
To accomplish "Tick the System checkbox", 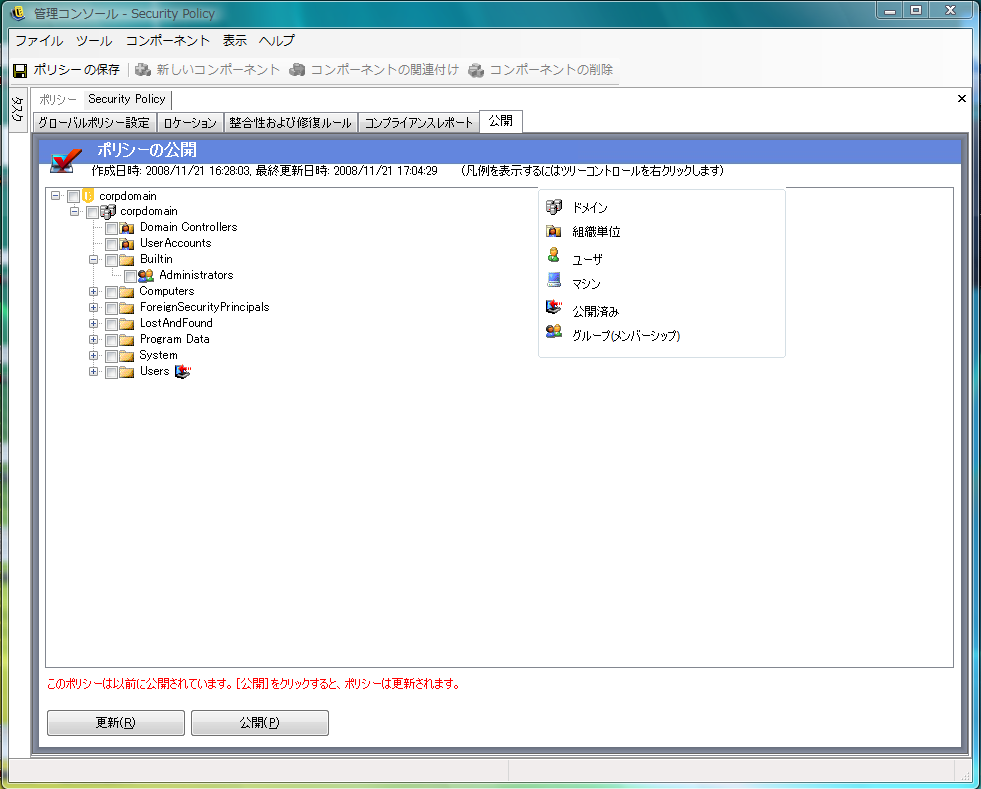I will click(x=111, y=356).
